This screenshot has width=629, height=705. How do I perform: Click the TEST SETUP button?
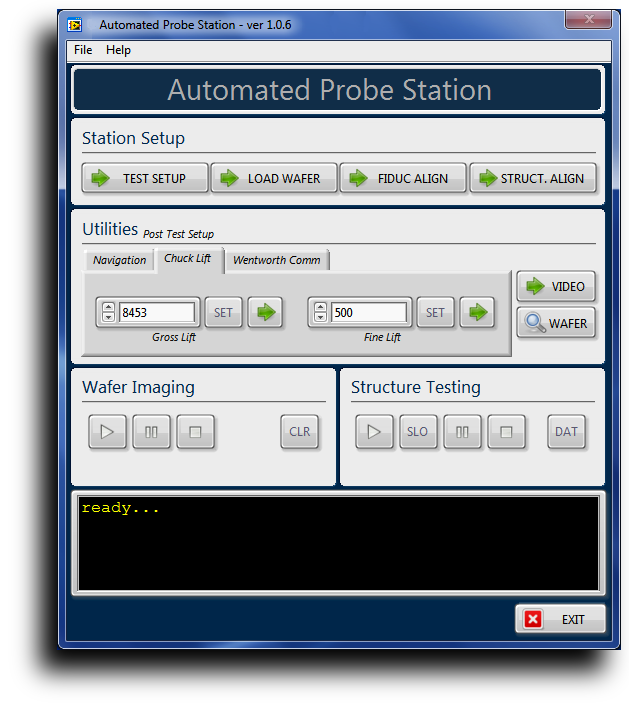pyautogui.click(x=145, y=178)
